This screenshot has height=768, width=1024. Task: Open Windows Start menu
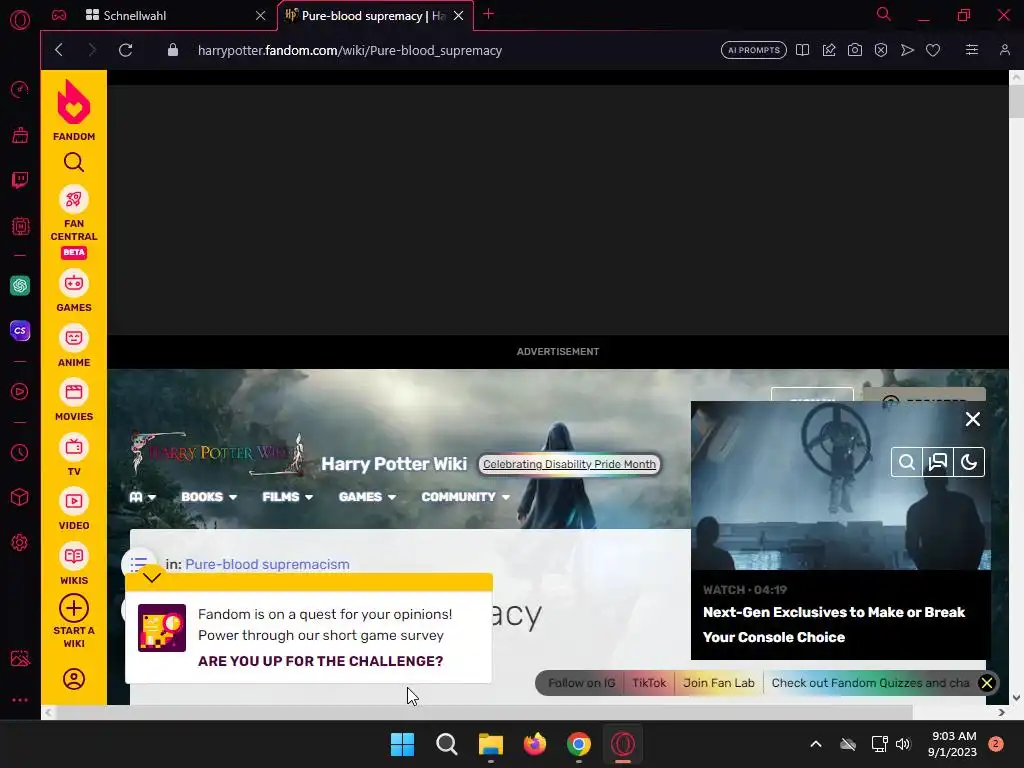pyautogui.click(x=402, y=744)
